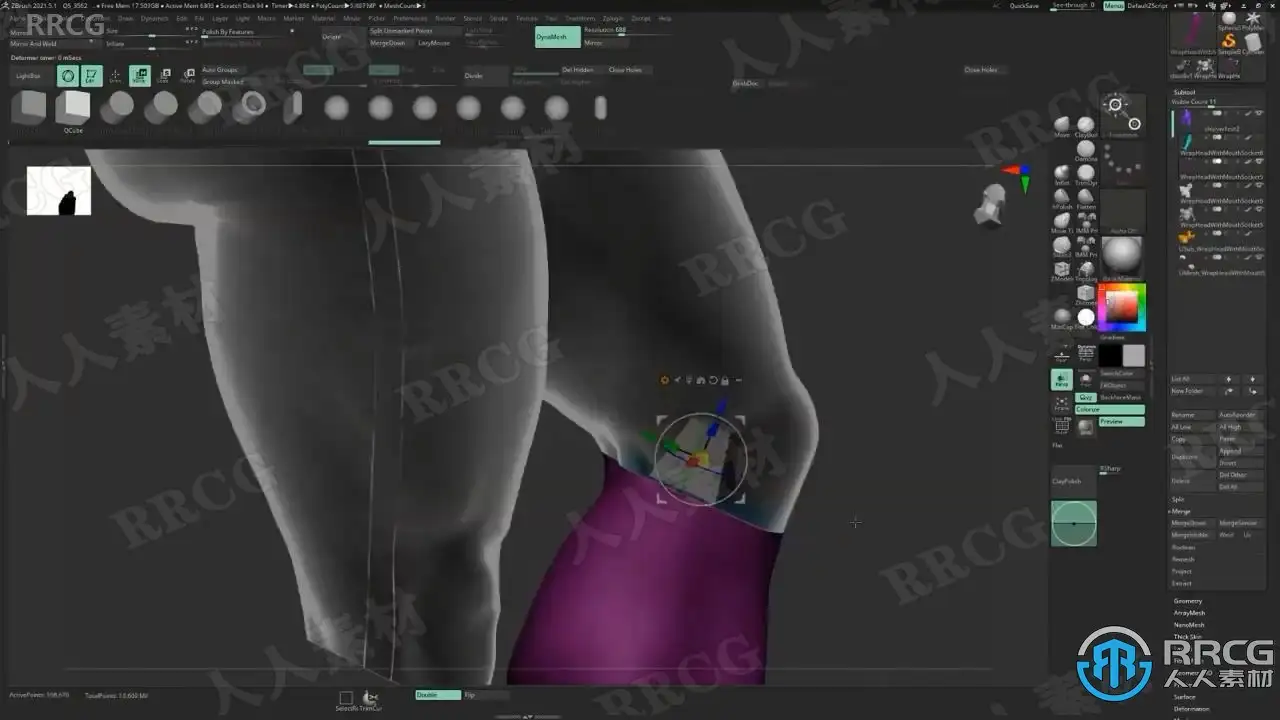This screenshot has width=1280, height=720.
Task: Toggle DynaMesh on or off
Action: click(x=557, y=37)
